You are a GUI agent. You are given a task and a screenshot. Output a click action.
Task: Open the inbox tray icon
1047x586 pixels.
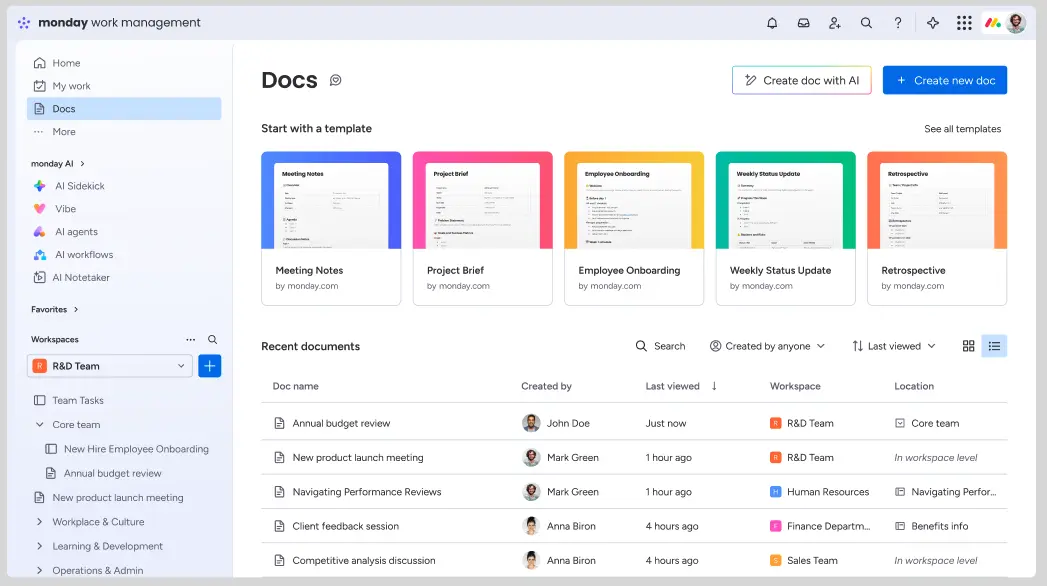pyautogui.click(x=803, y=23)
